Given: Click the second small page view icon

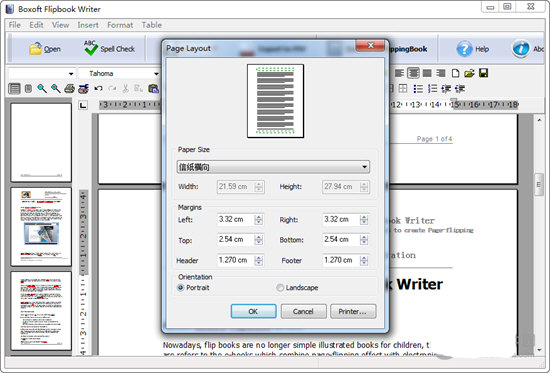Looking at the screenshot, I should pos(28,88).
